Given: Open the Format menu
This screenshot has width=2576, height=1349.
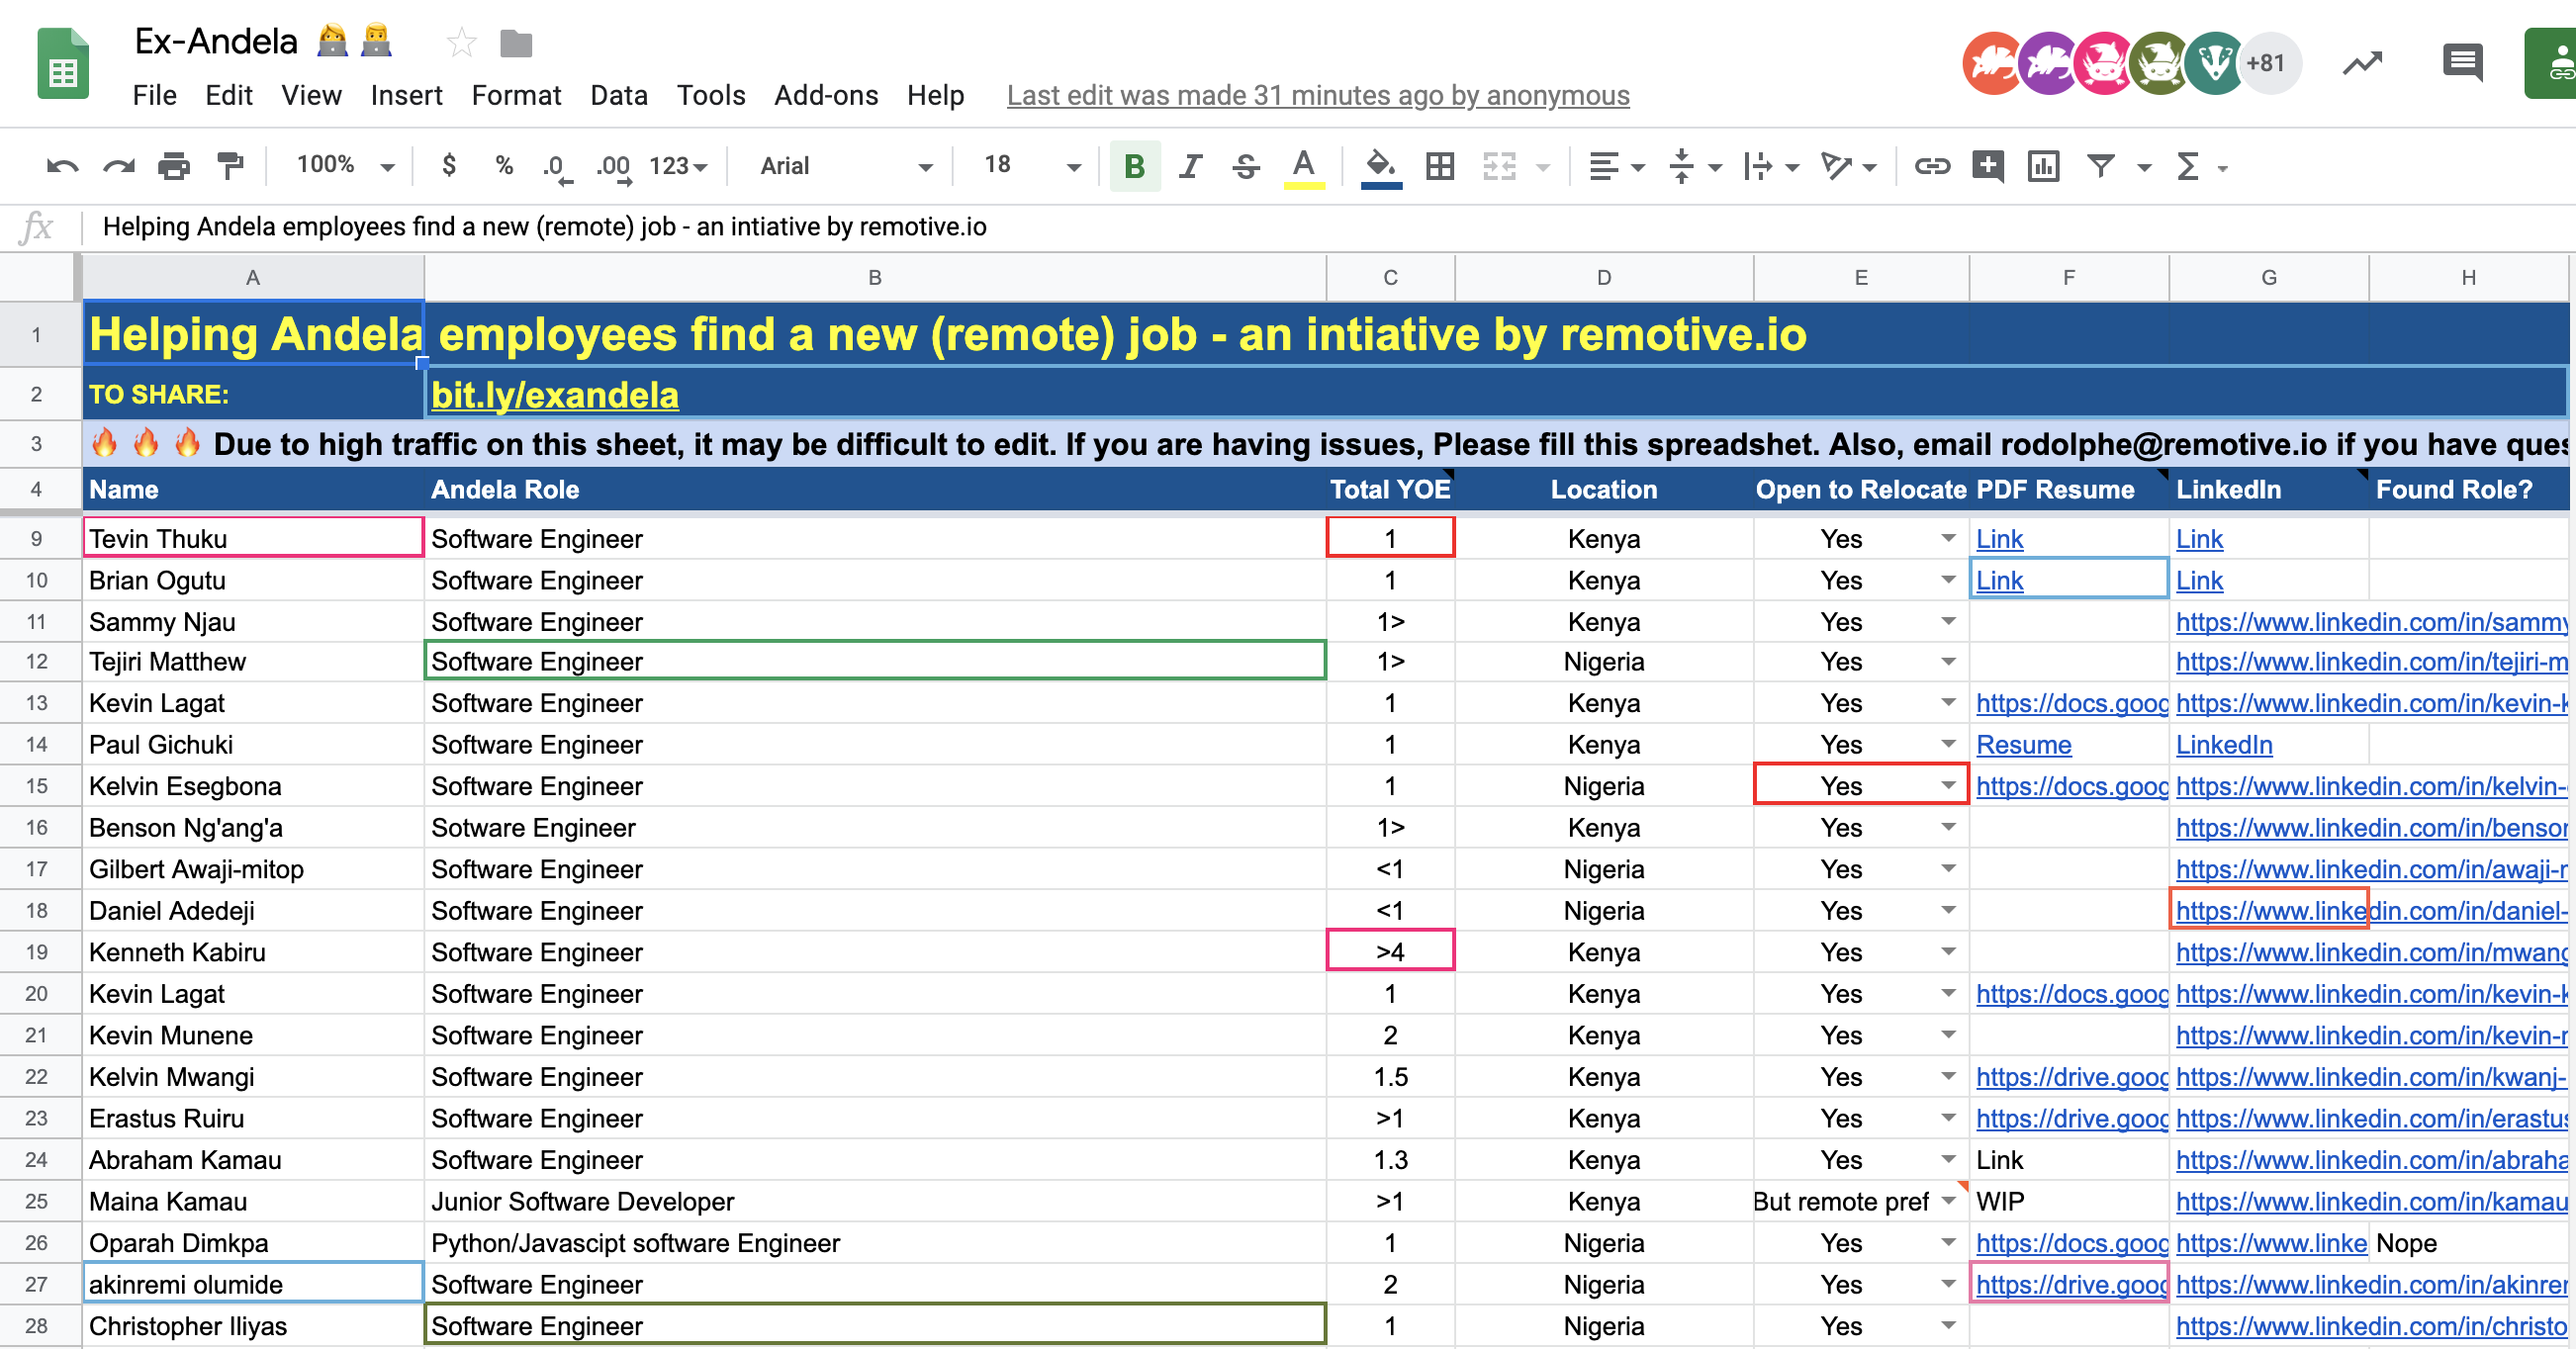Looking at the screenshot, I should [x=516, y=96].
